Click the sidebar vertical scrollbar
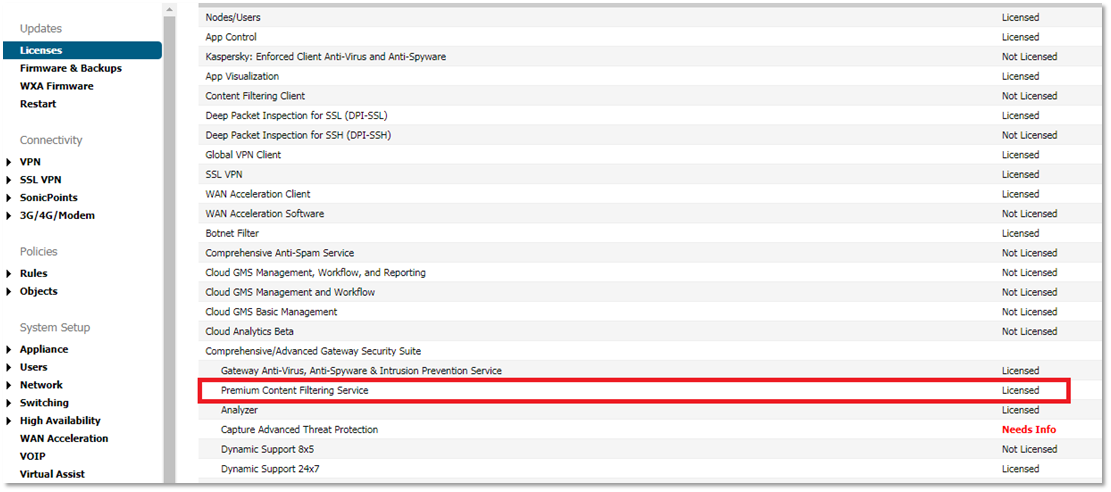The height and width of the screenshot is (492, 1111). tap(169, 248)
